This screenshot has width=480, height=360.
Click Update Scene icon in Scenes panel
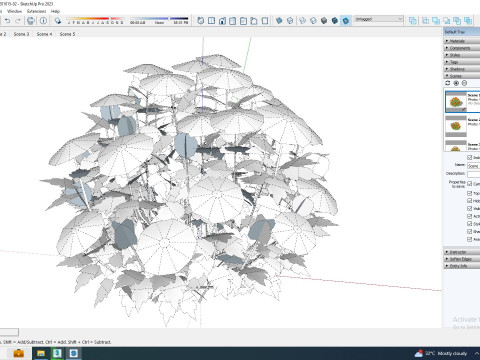448,83
